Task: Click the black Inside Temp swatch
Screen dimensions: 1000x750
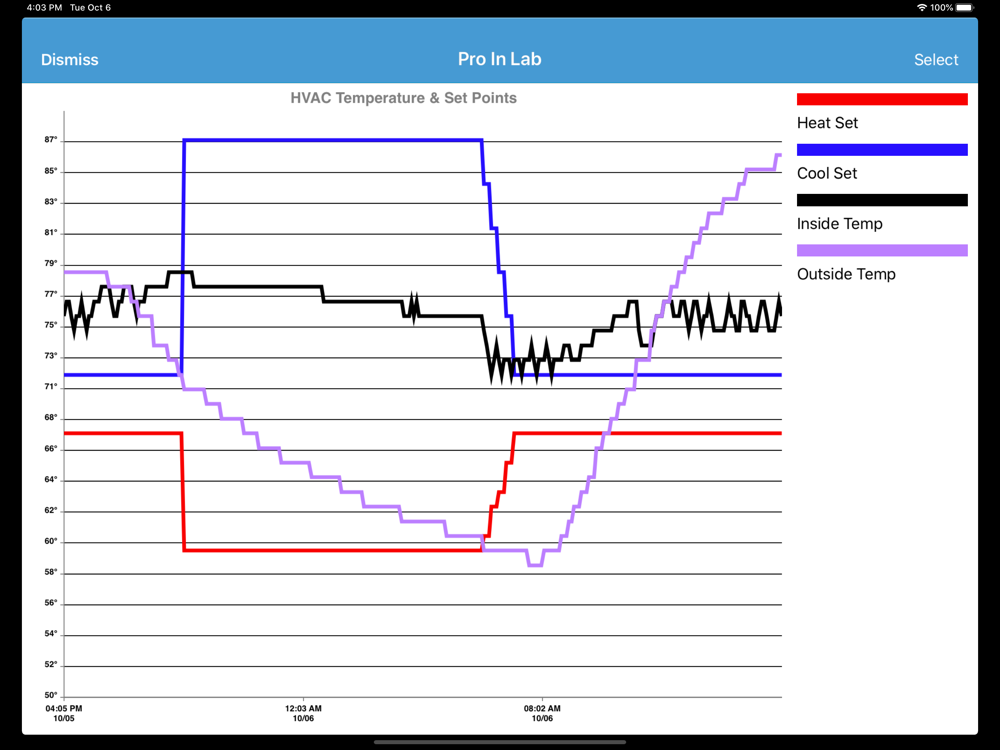Action: tap(882, 200)
